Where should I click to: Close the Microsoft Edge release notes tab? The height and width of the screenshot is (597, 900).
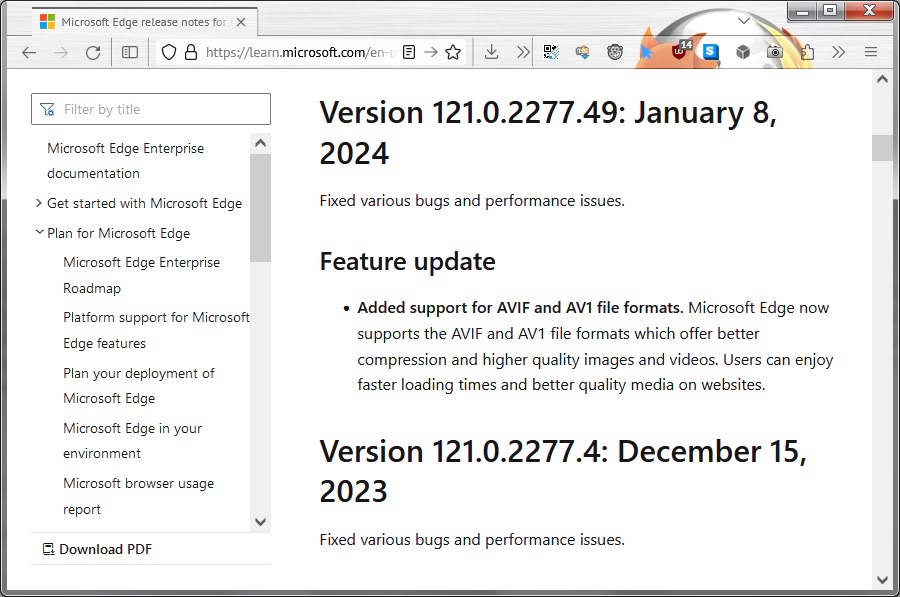pos(241,22)
